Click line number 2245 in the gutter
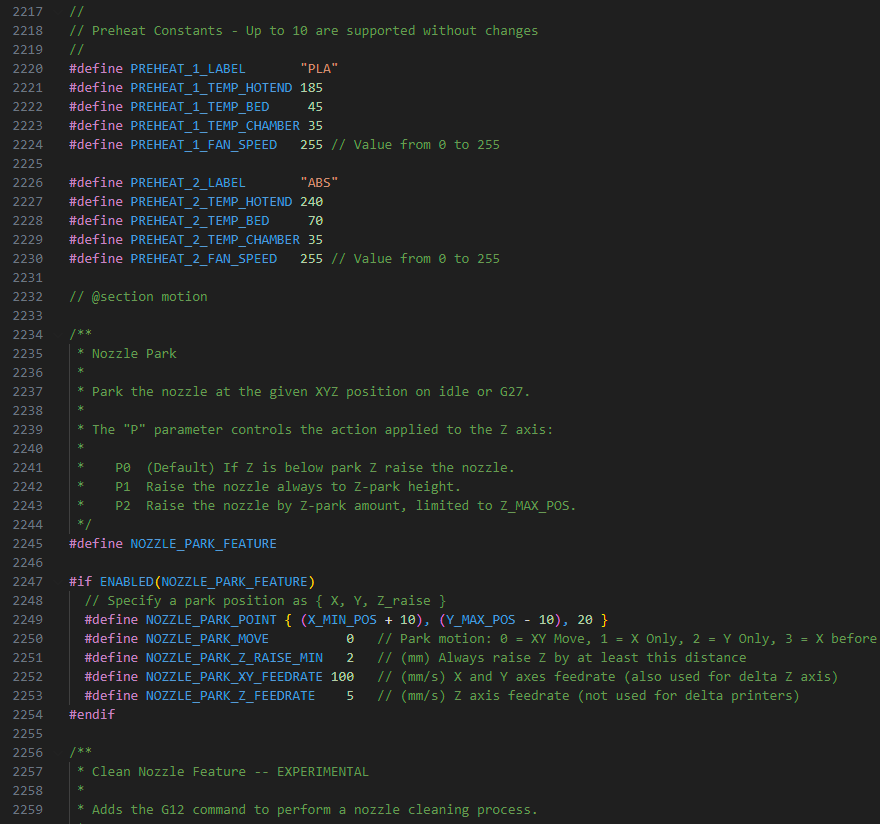 pyautogui.click(x=26, y=544)
